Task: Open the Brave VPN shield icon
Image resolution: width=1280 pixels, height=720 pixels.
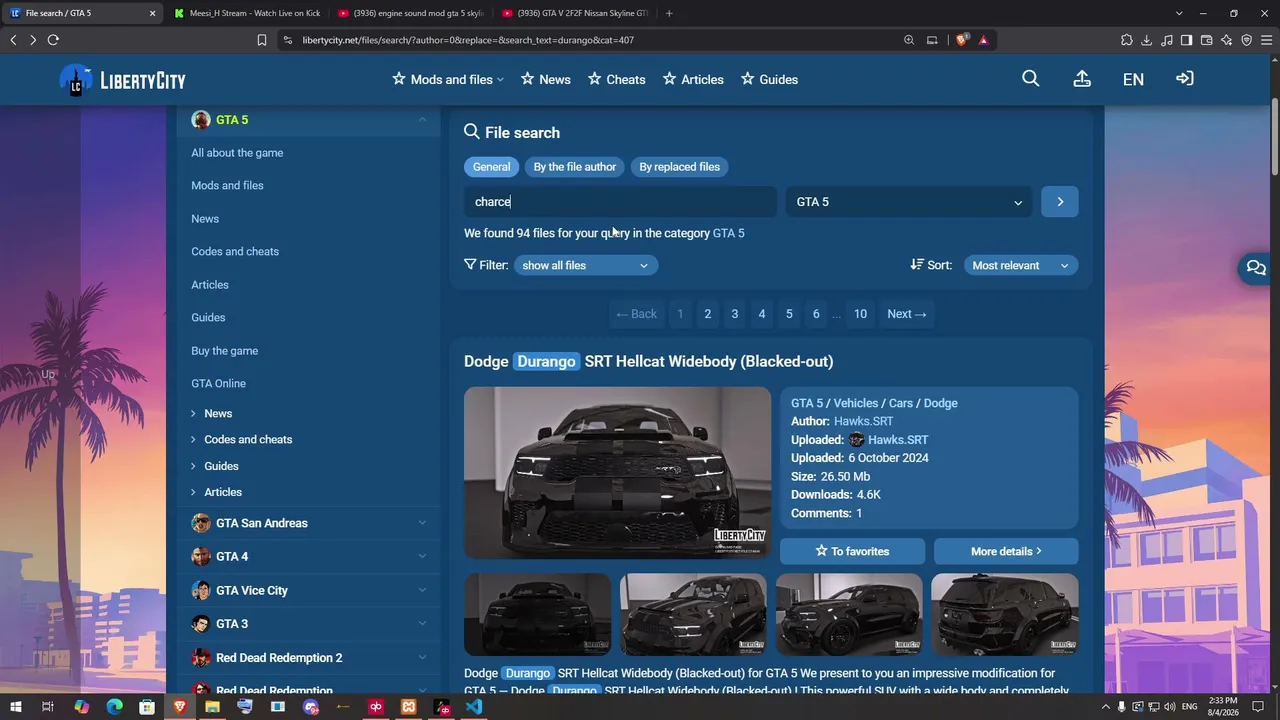Action: click(1246, 40)
